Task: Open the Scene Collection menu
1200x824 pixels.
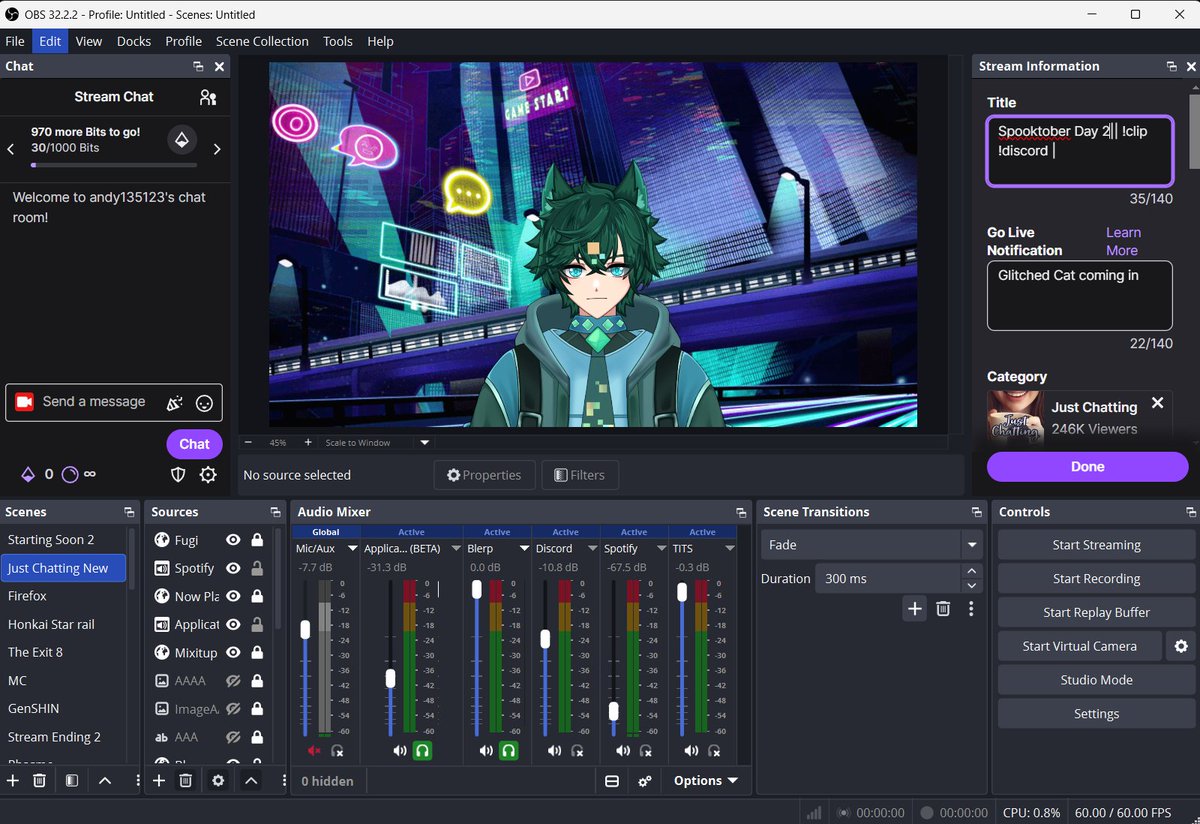Action: 262,41
